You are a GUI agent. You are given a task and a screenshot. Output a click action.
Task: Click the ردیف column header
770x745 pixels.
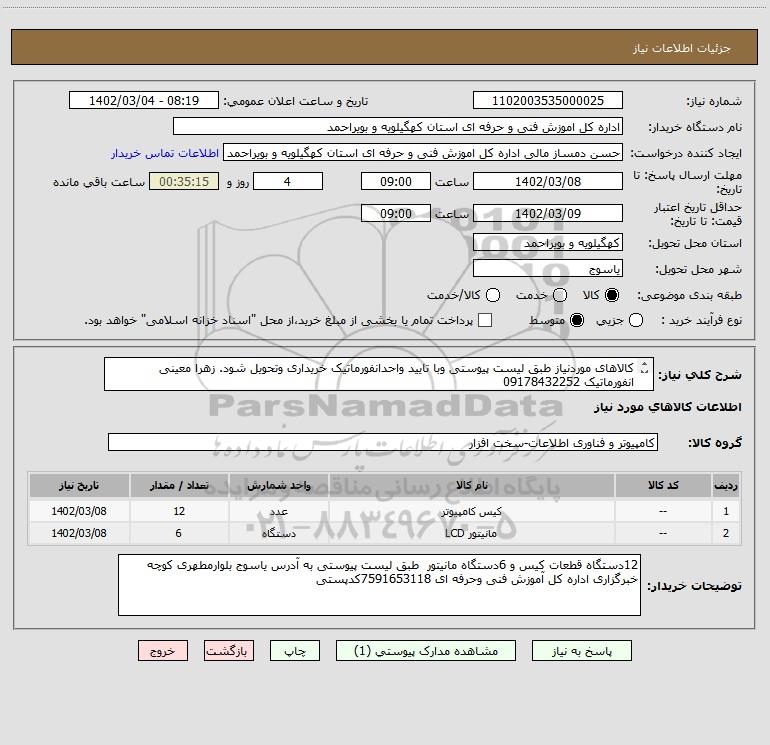click(726, 485)
